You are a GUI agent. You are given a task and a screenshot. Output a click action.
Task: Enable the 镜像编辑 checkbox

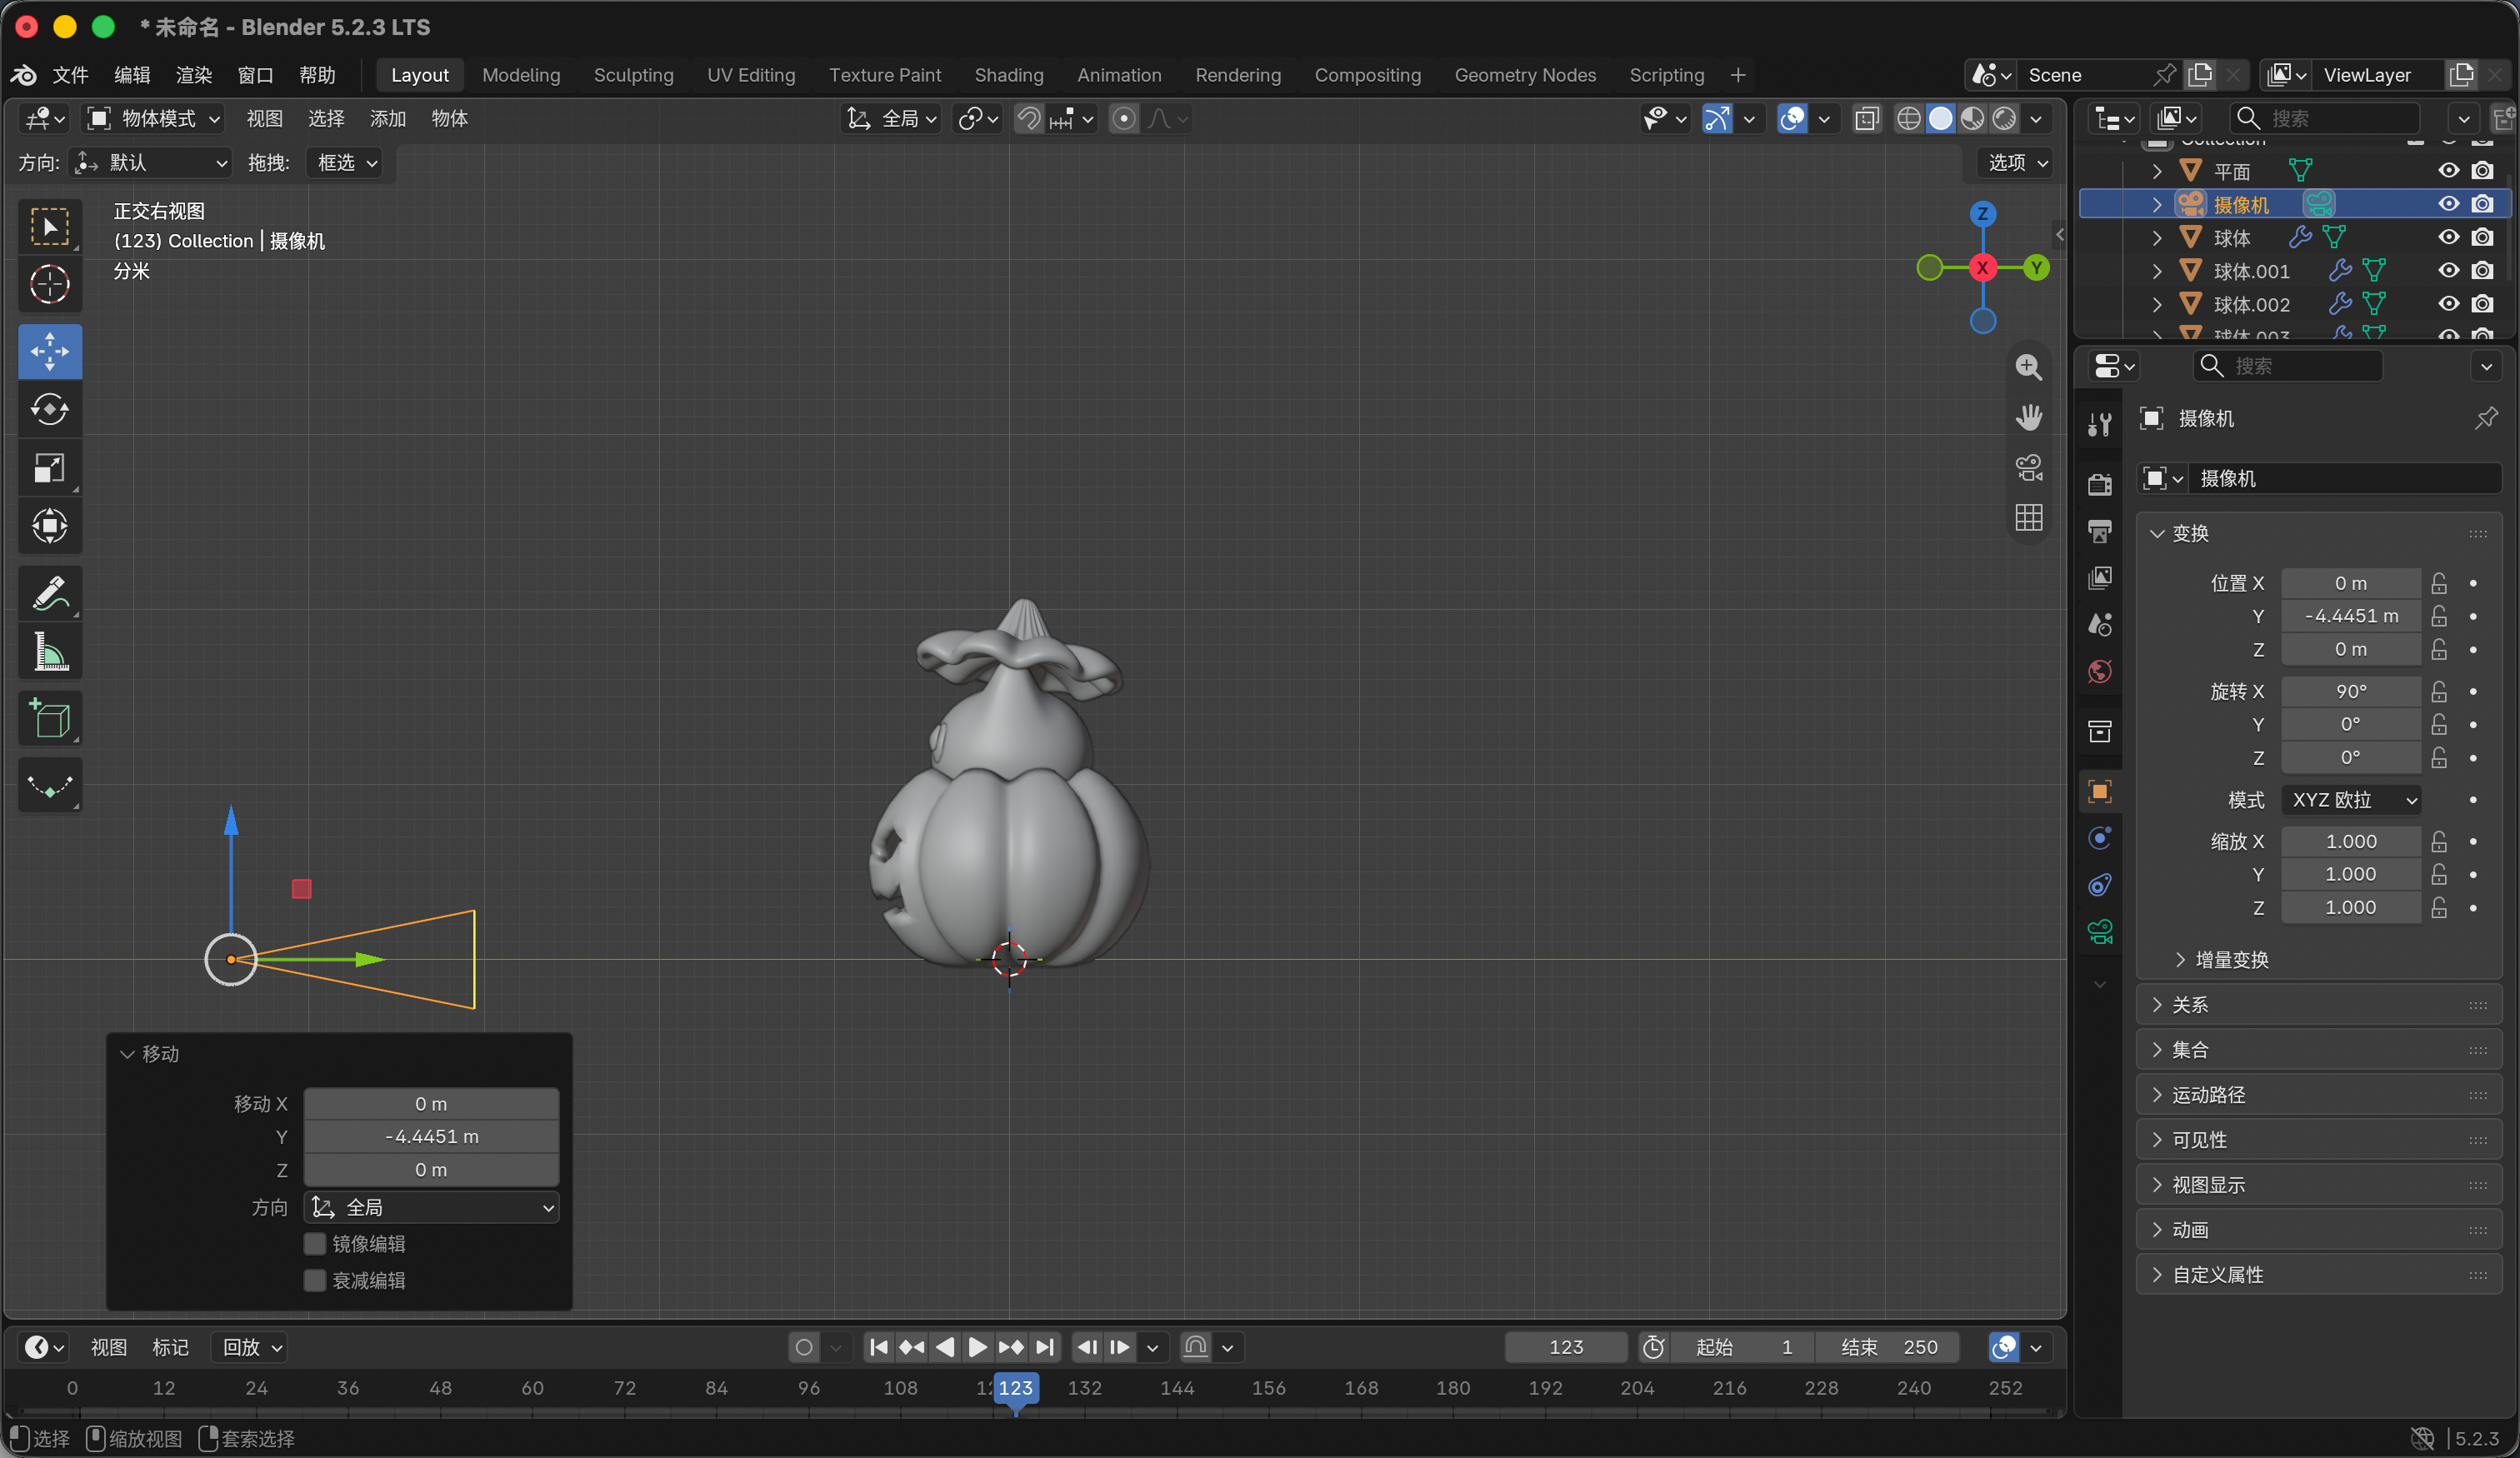315,1244
